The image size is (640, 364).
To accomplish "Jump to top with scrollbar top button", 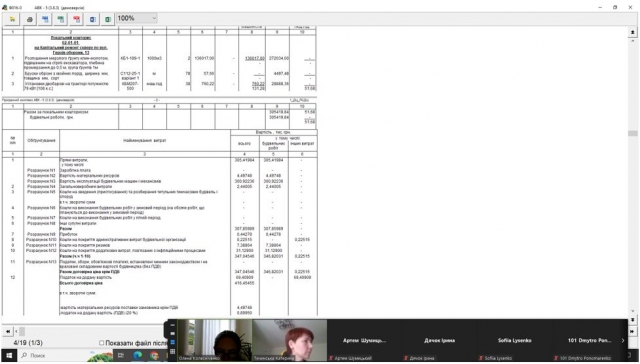I will [x=633, y=32].
